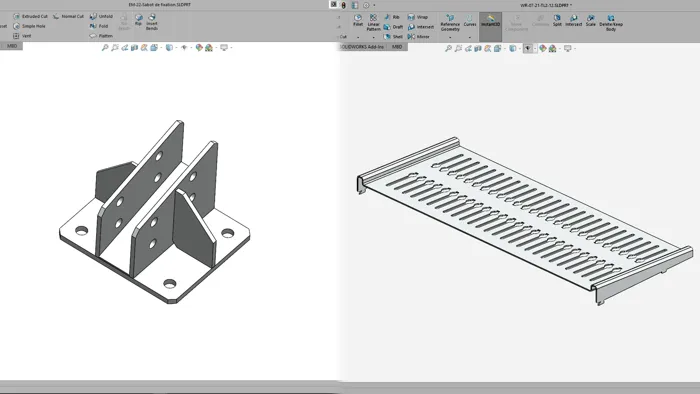
Task: Click the Apply Scene icon in the WR-07-21 window
Action: (x=552, y=48)
